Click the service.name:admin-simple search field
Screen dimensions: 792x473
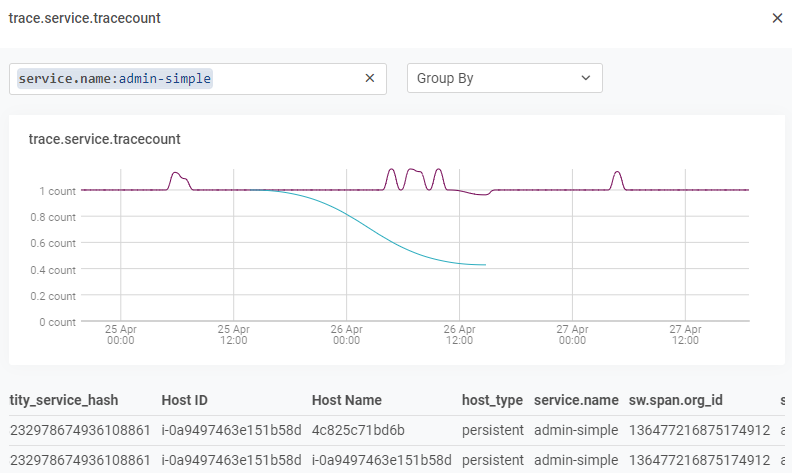point(190,78)
